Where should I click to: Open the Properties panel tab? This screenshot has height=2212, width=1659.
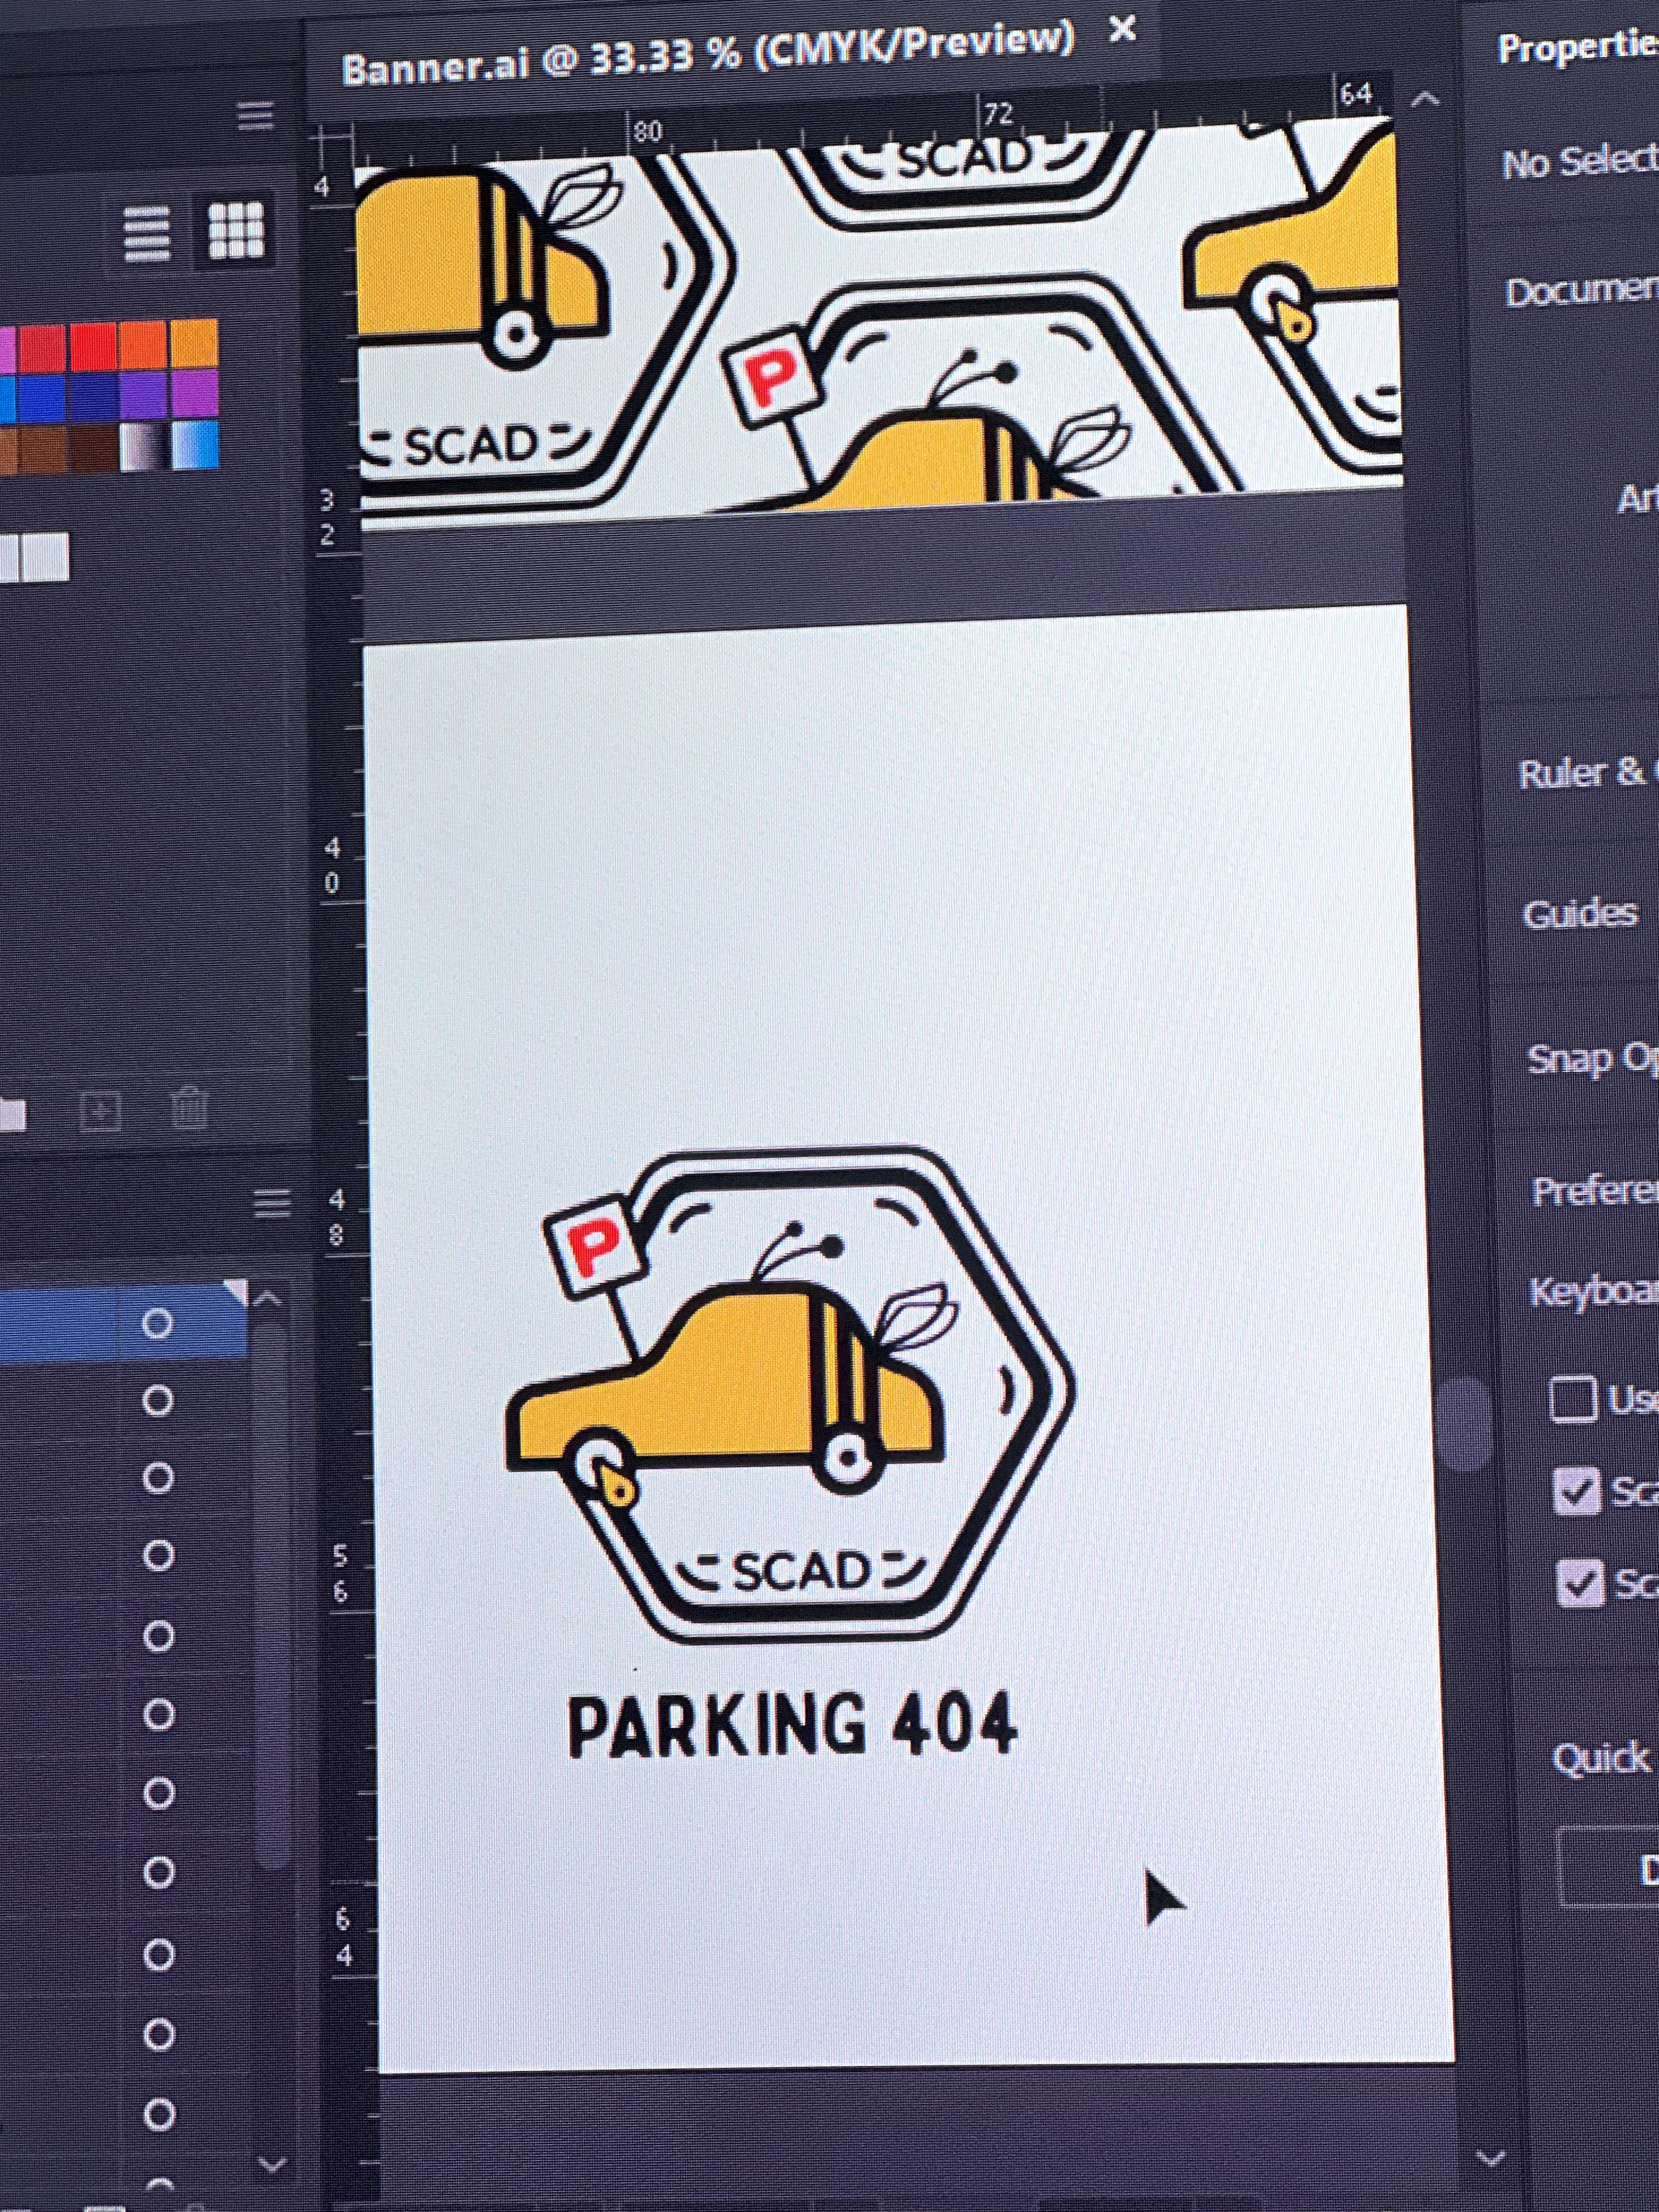point(1577,47)
